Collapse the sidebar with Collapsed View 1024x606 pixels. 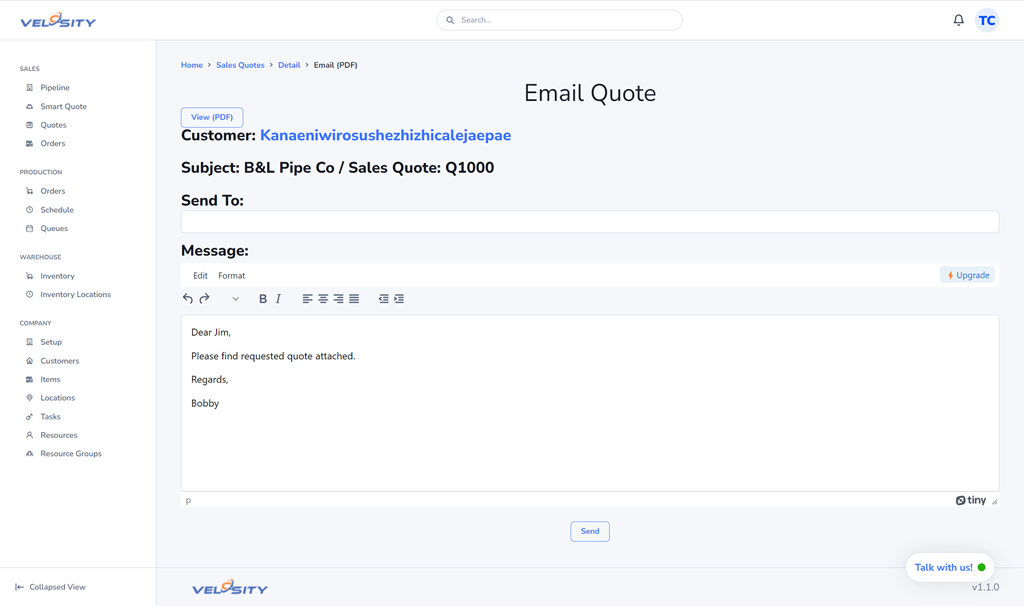[x=50, y=587]
